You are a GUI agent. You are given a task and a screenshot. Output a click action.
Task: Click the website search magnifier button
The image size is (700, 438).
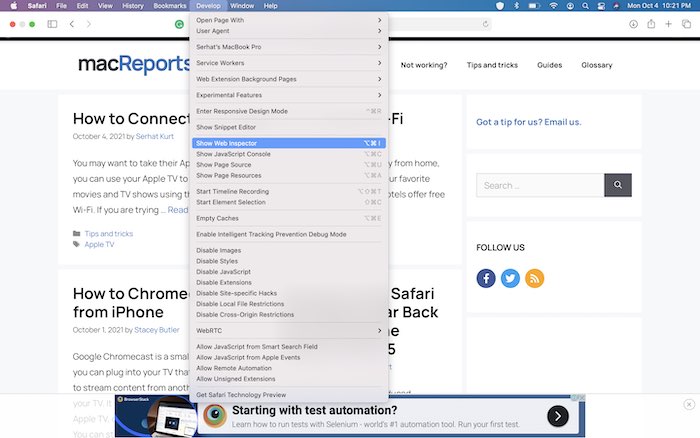tap(618, 185)
